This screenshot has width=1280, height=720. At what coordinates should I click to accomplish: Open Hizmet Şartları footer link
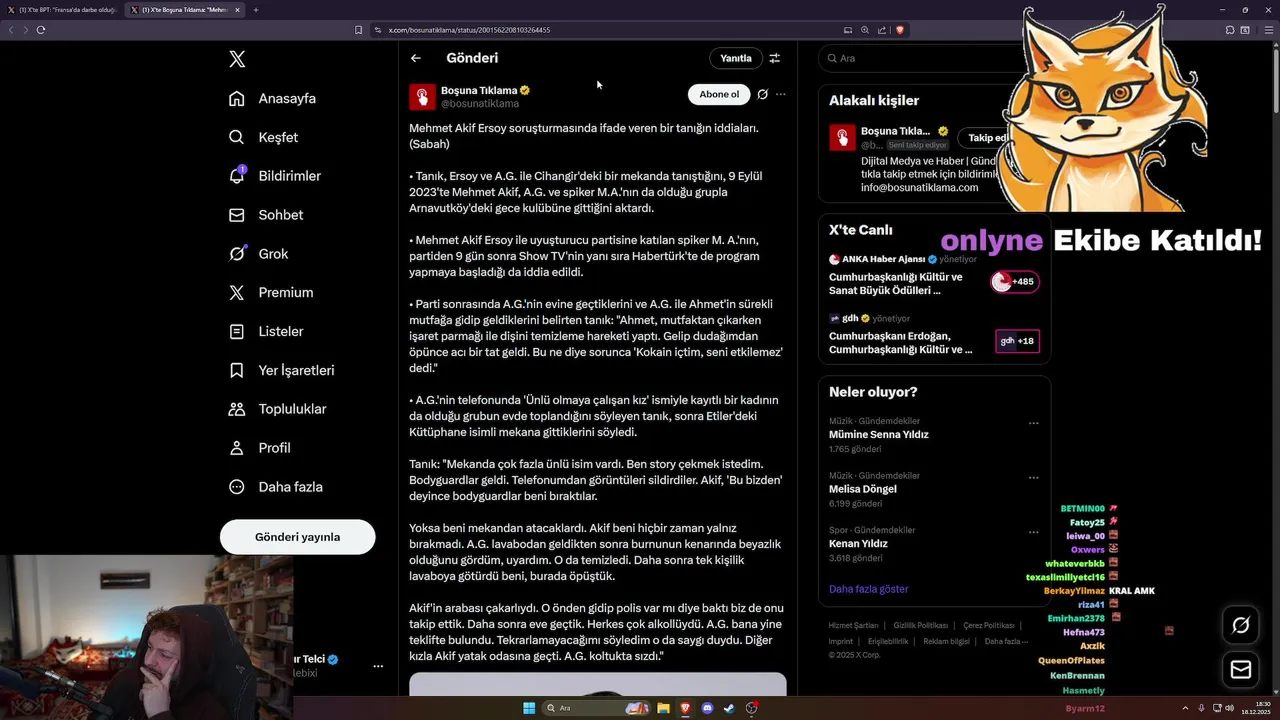click(853, 625)
